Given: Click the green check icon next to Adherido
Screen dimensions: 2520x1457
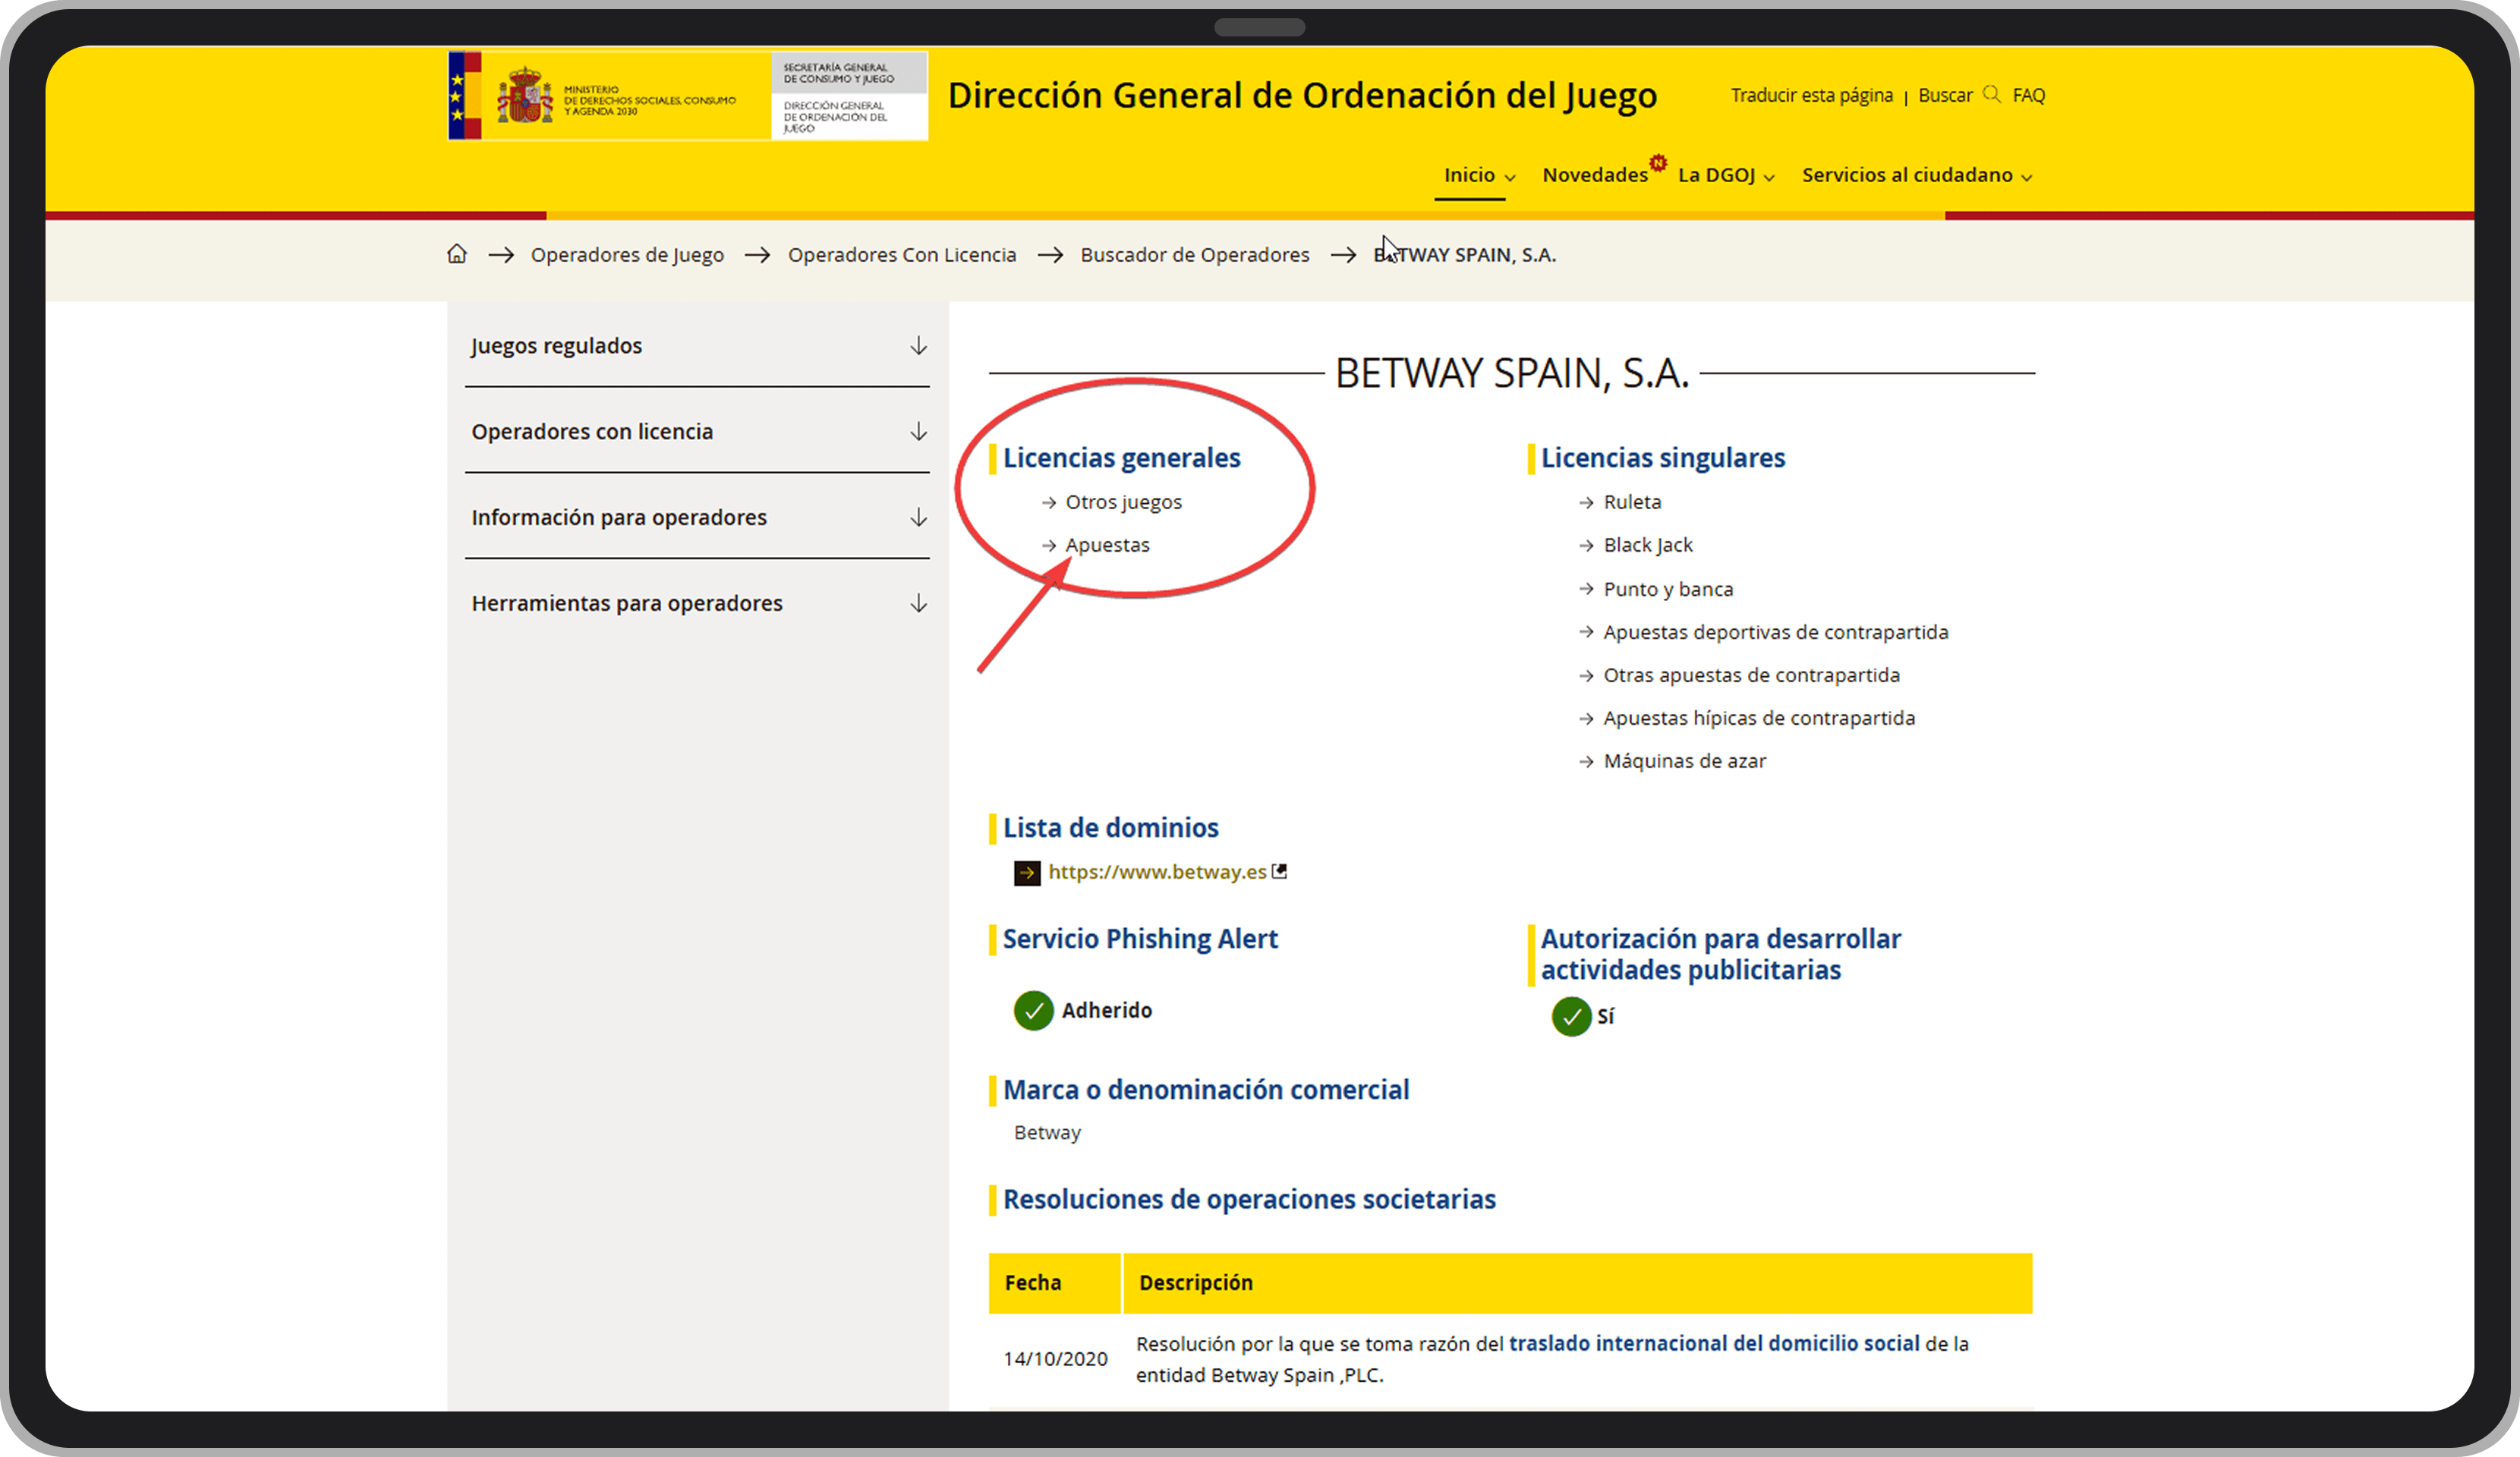Looking at the screenshot, I should pos(1033,1010).
